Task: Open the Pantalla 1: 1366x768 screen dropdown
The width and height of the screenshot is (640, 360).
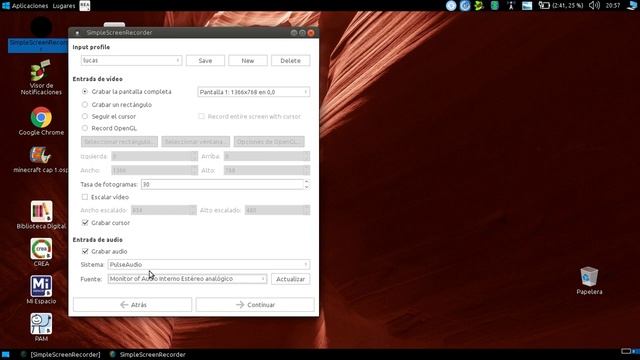Action: [253, 92]
